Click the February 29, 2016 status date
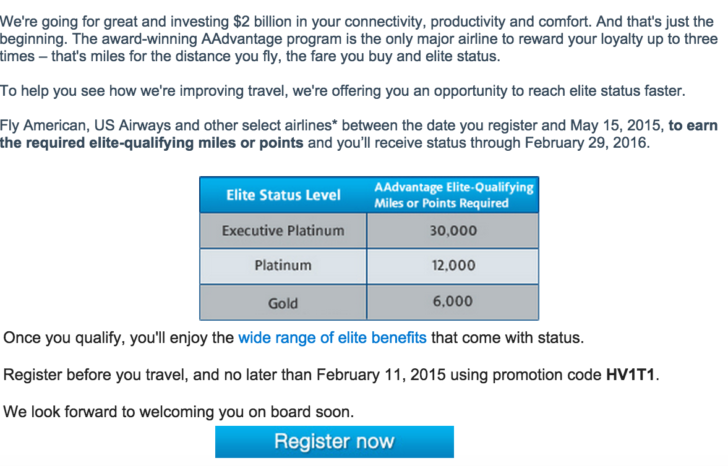728x466 pixels. pyautogui.click(x=586, y=142)
